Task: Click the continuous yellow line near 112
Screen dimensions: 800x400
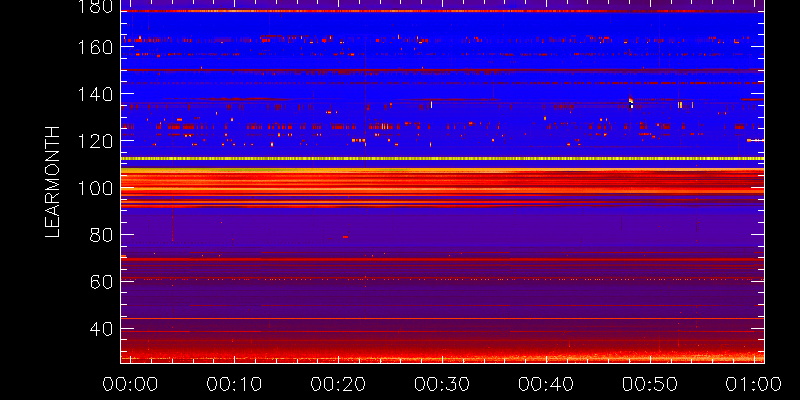Action: pyautogui.click(x=442, y=159)
